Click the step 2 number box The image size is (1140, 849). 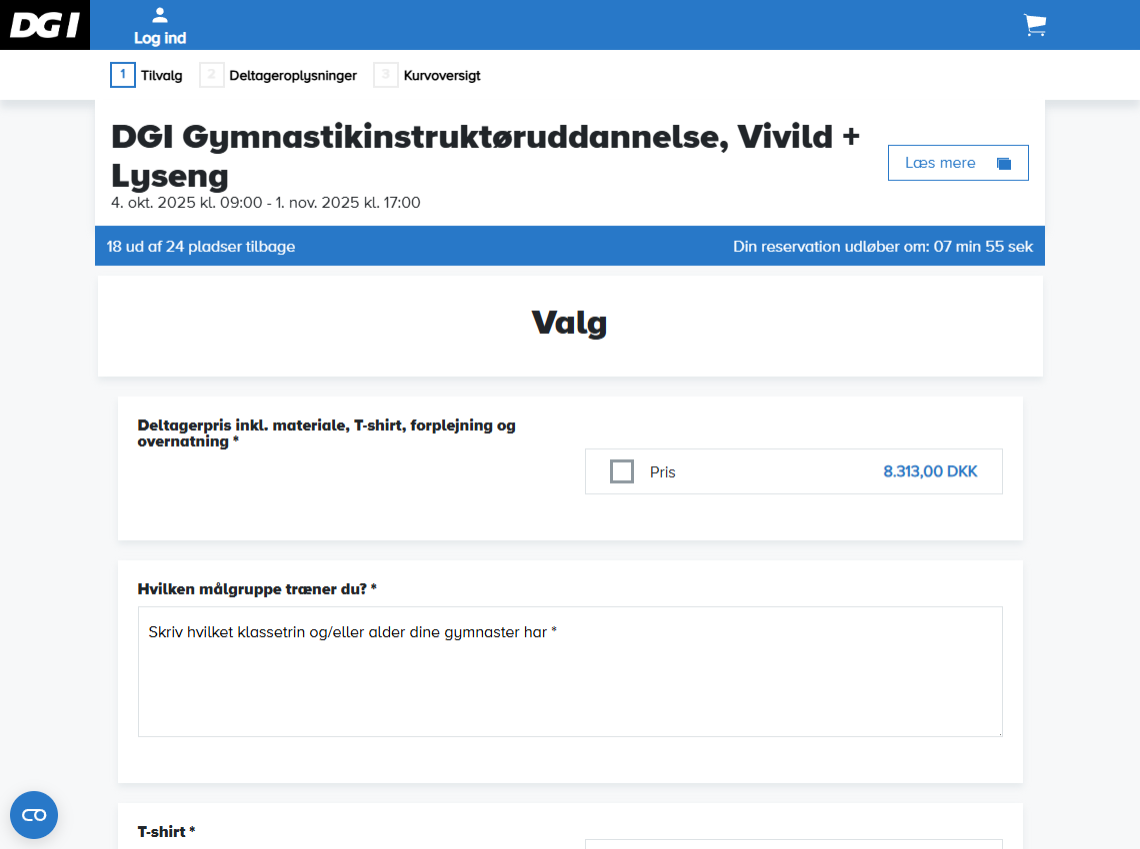point(212,75)
